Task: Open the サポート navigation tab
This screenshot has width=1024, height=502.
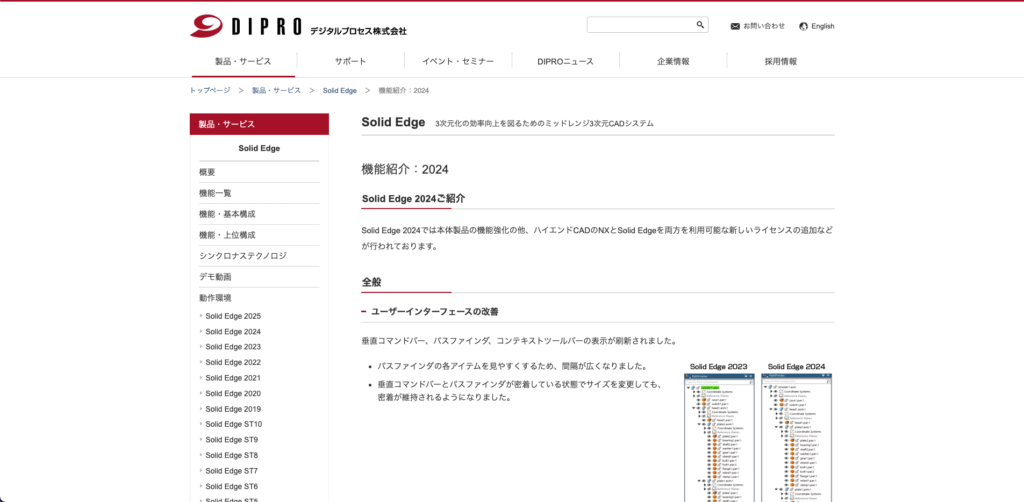Action: coord(350,61)
